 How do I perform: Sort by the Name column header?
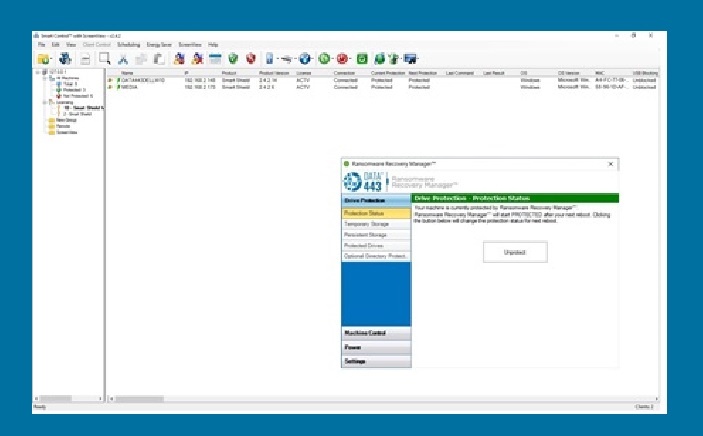[x=127, y=73]
